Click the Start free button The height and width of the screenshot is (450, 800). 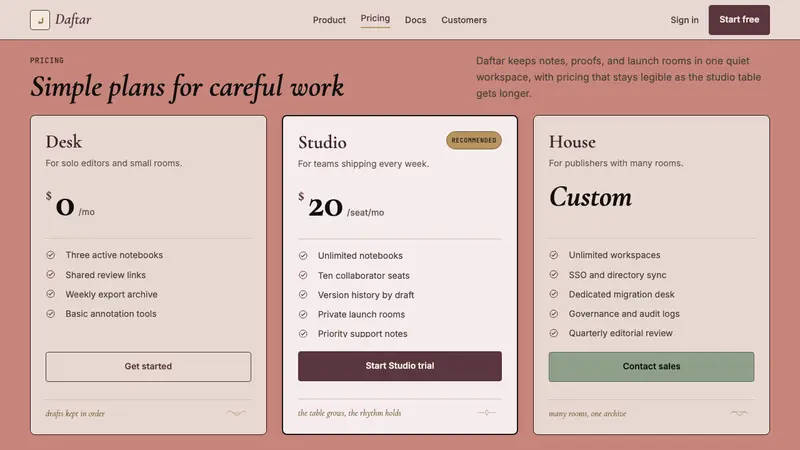tap(739, 20)
